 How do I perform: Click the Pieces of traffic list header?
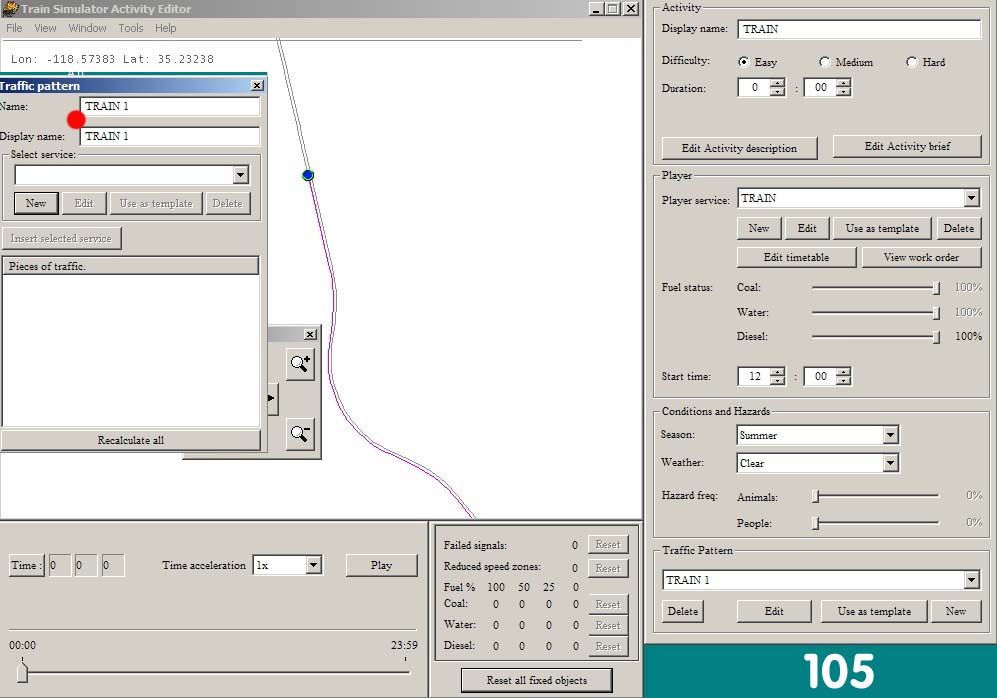point(131,266)
